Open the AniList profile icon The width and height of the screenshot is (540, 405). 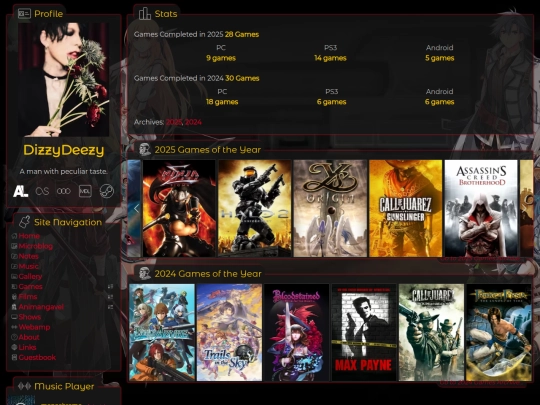click(20, 191)
